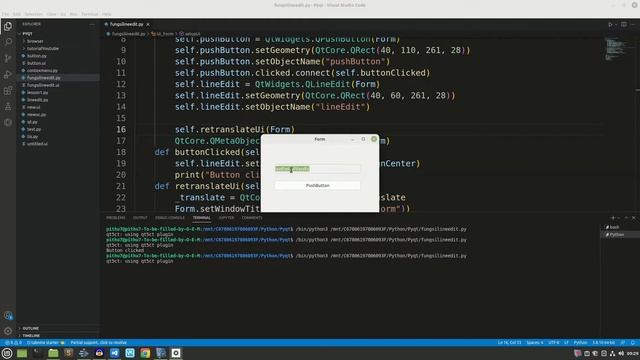Switch to the OUTPUT panel tab
The image size is (640, 360).
[x=140, y=218]
